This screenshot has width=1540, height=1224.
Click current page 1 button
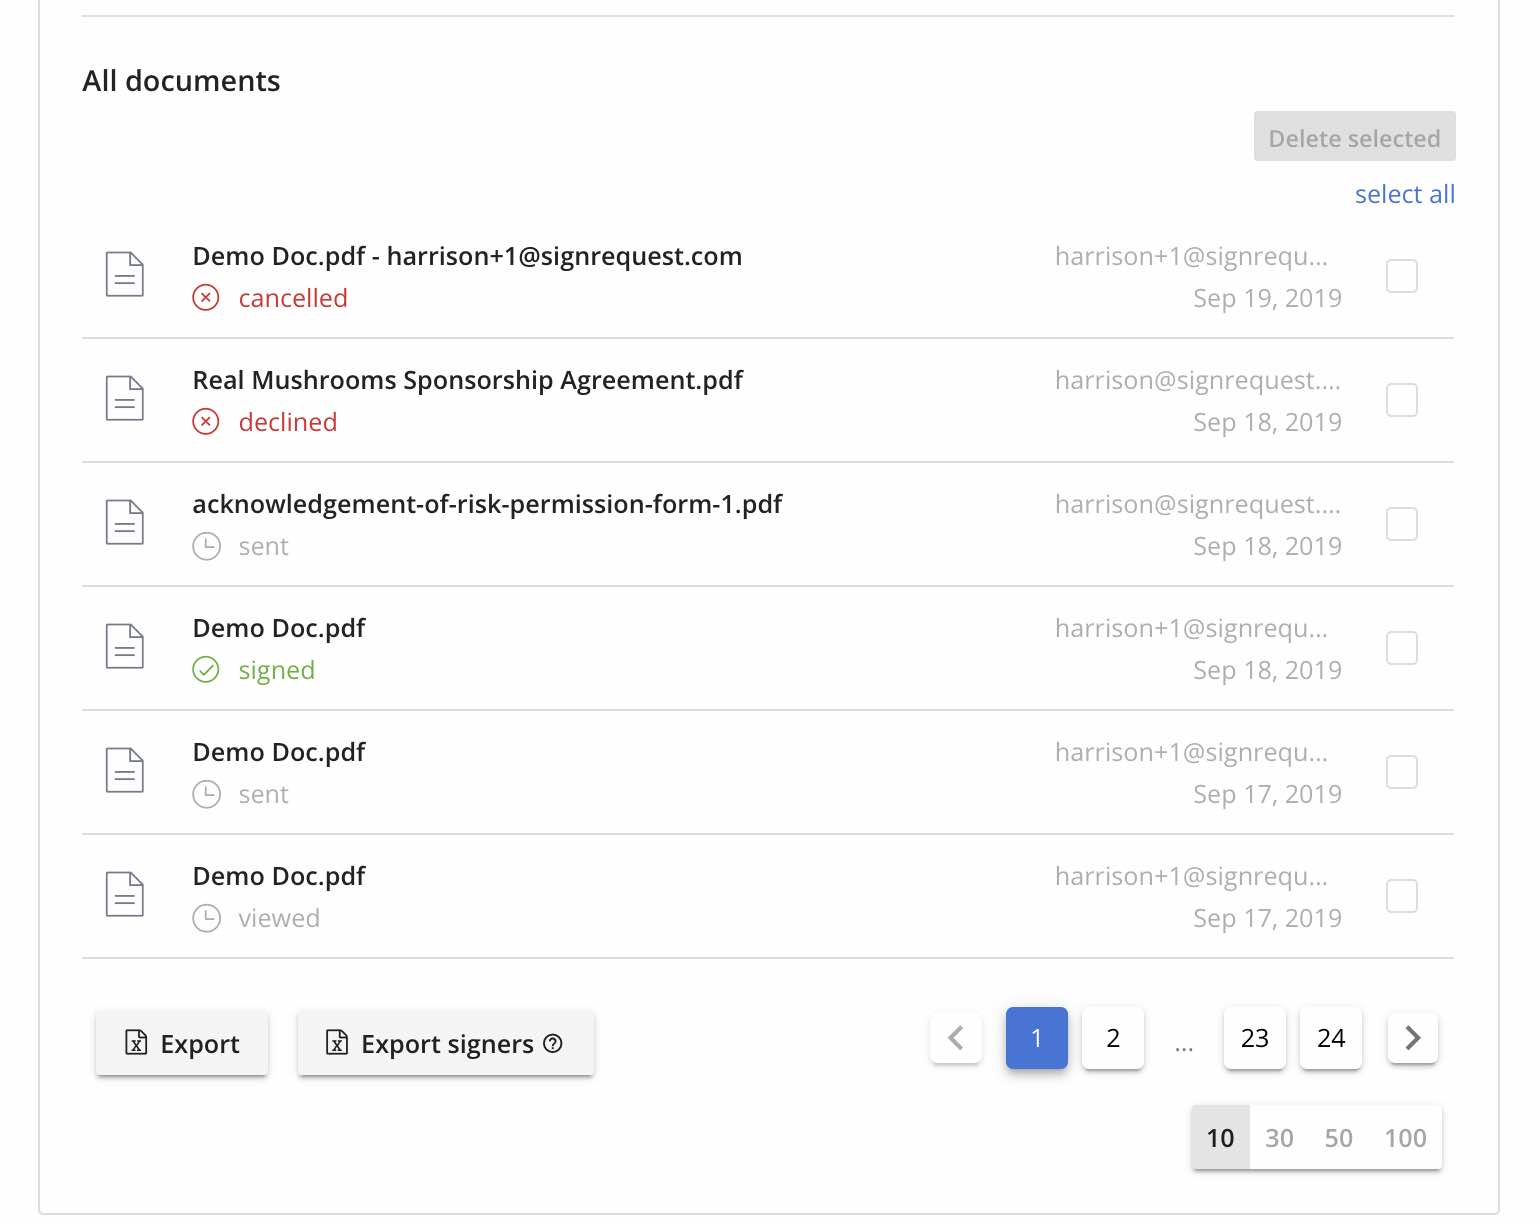click(1037, 1038)
